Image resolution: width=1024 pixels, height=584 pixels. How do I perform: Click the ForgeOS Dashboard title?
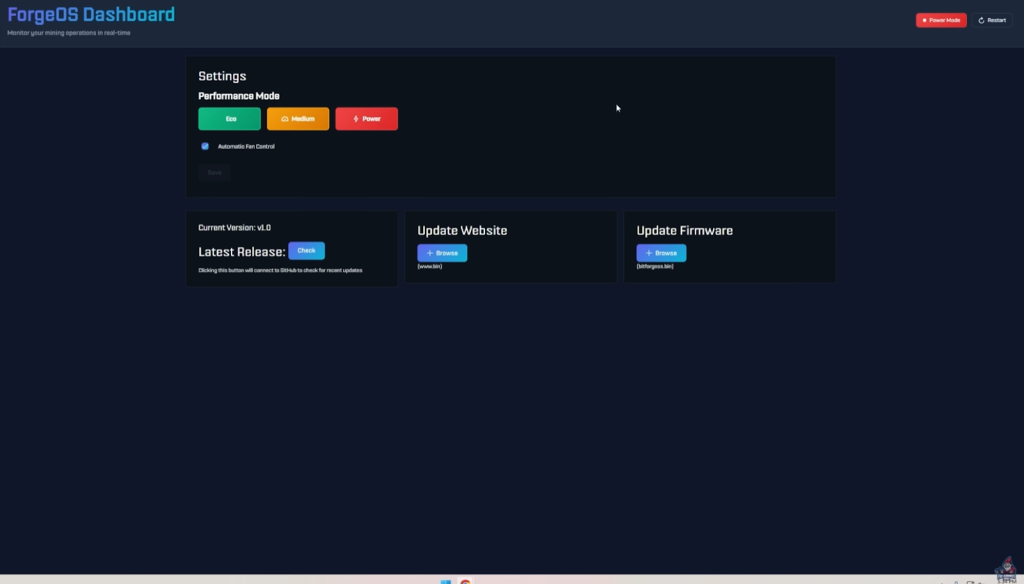pos(91,14)
